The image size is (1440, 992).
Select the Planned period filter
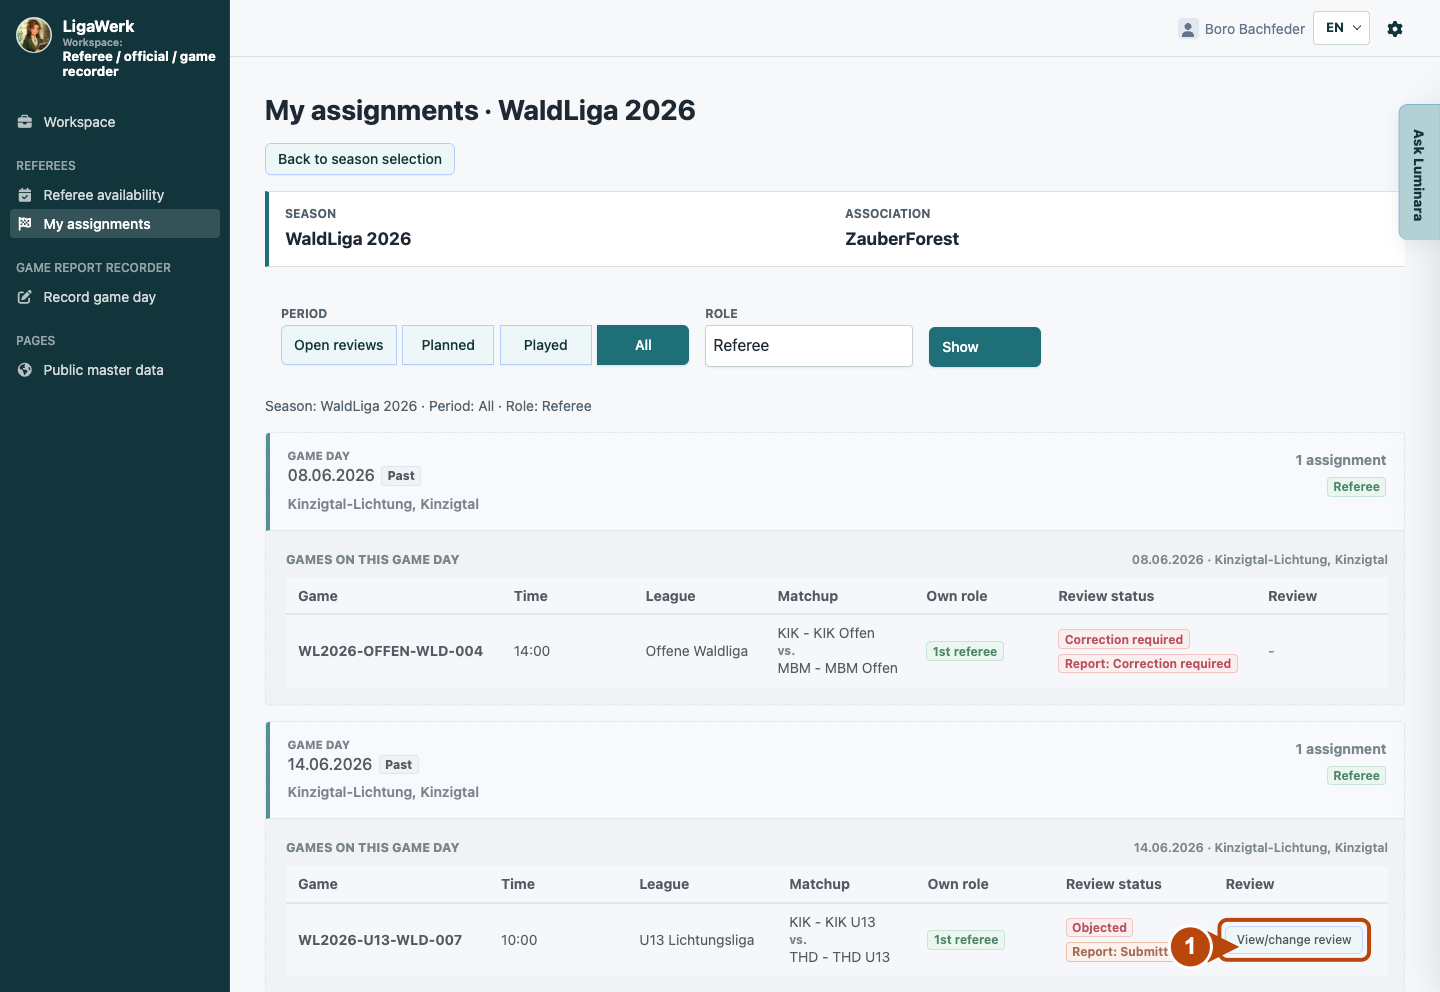(x=448, y=345)
